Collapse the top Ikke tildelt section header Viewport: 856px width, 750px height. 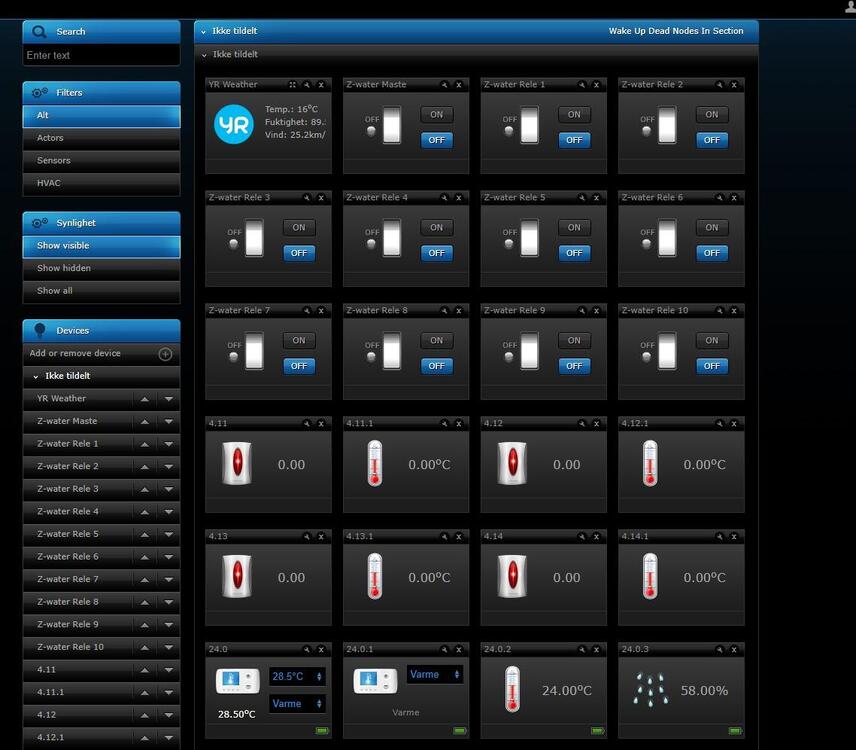(x=204, y=32)
